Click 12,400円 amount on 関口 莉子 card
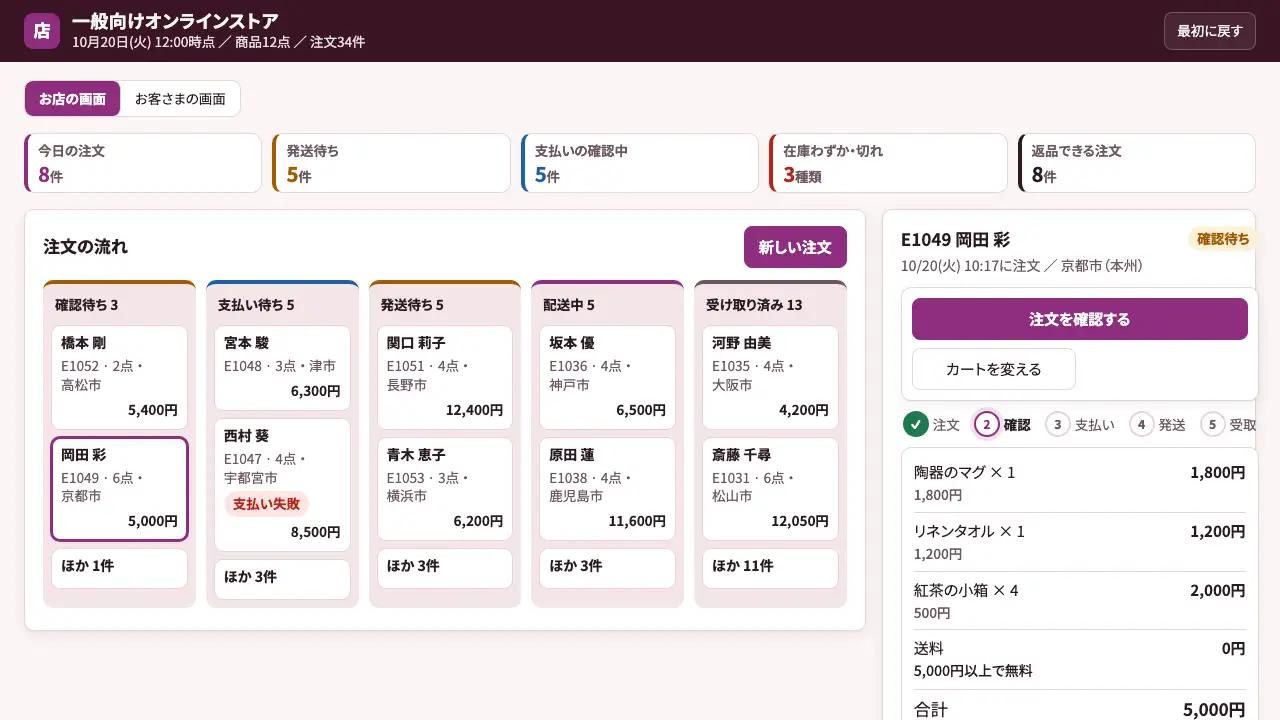This screenshot has width=1280, height=720. click(x=474, y=410)
